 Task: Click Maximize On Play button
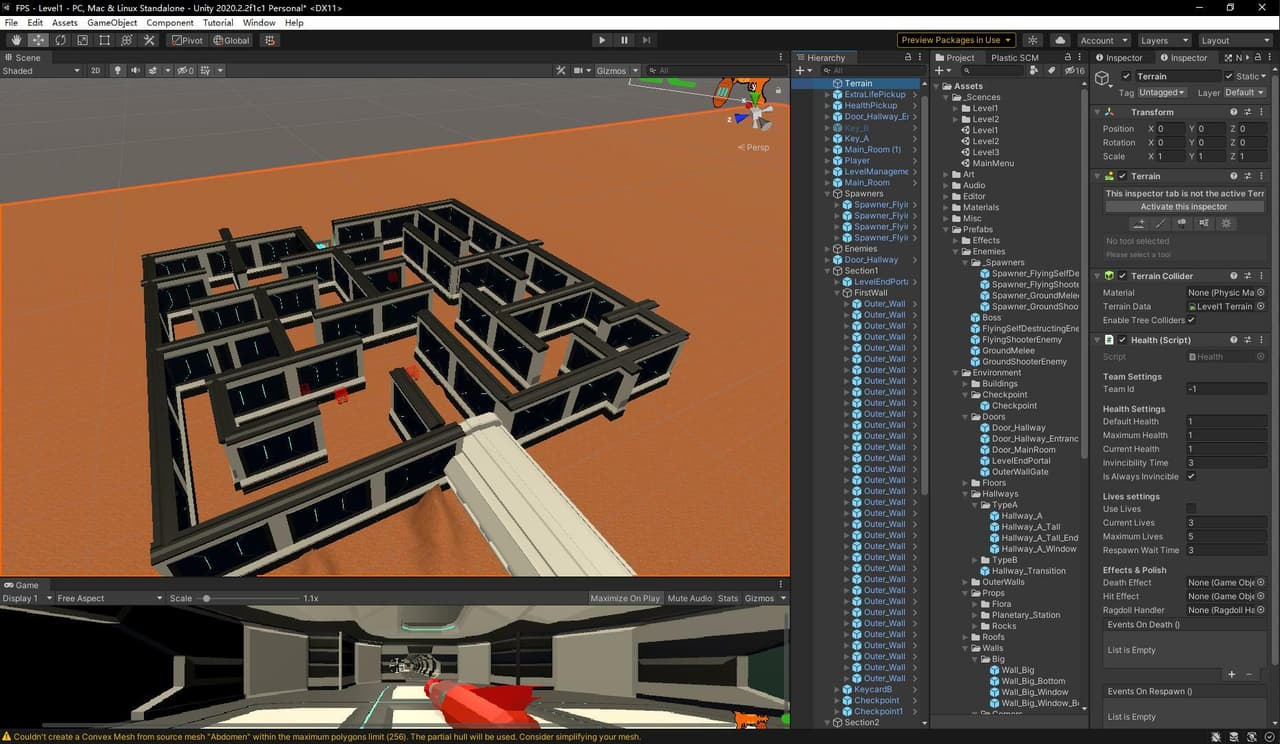(624, 598)
